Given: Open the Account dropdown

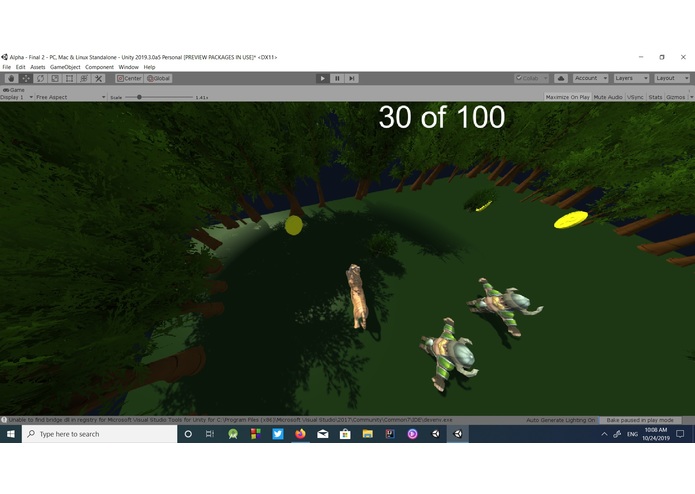Looking at the screenshot, I should click(590, 78).
